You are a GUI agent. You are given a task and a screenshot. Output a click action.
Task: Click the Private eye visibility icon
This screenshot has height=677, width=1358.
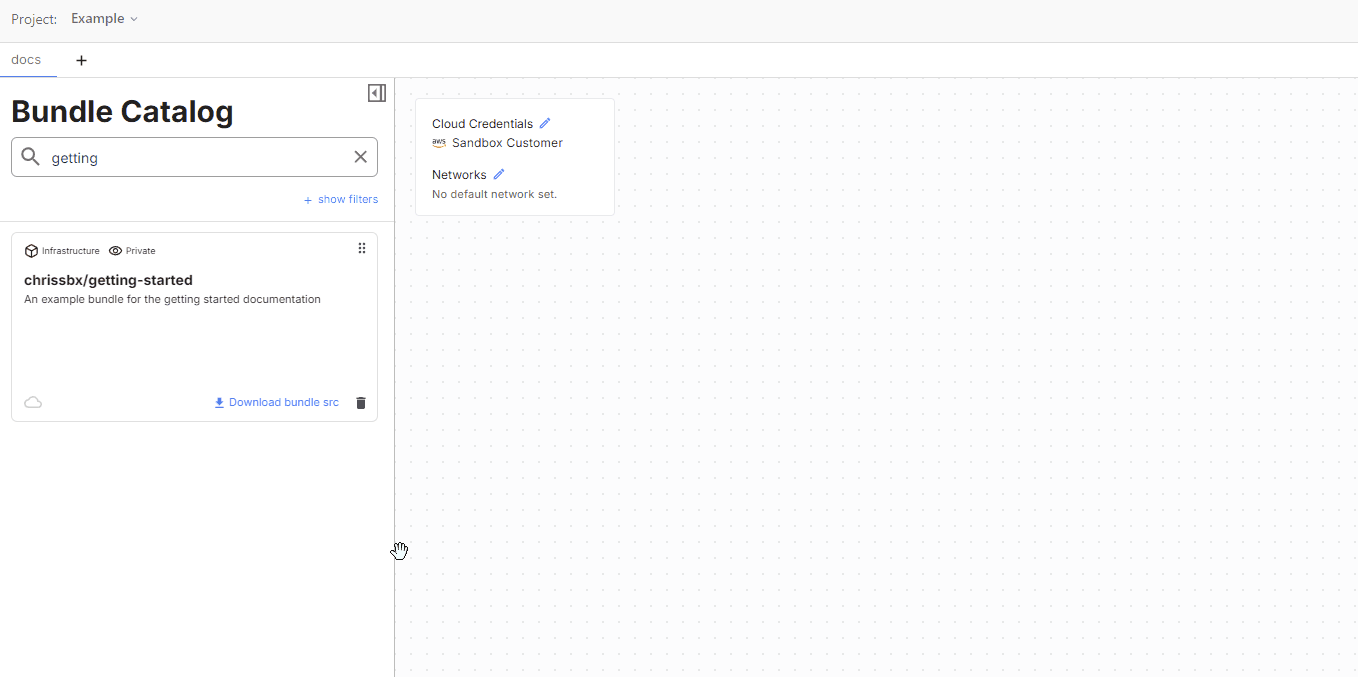[x=115, y=251]
